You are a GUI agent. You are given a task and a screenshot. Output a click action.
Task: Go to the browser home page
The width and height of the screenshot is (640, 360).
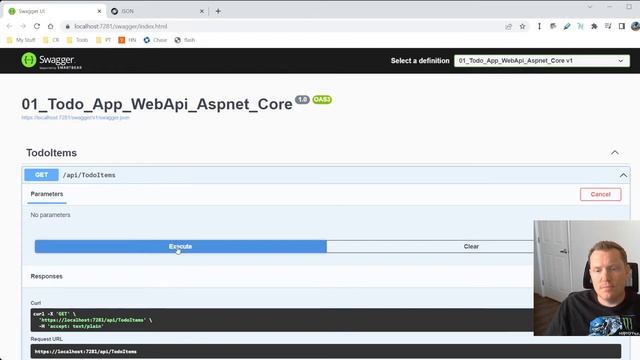click(51, 26)
